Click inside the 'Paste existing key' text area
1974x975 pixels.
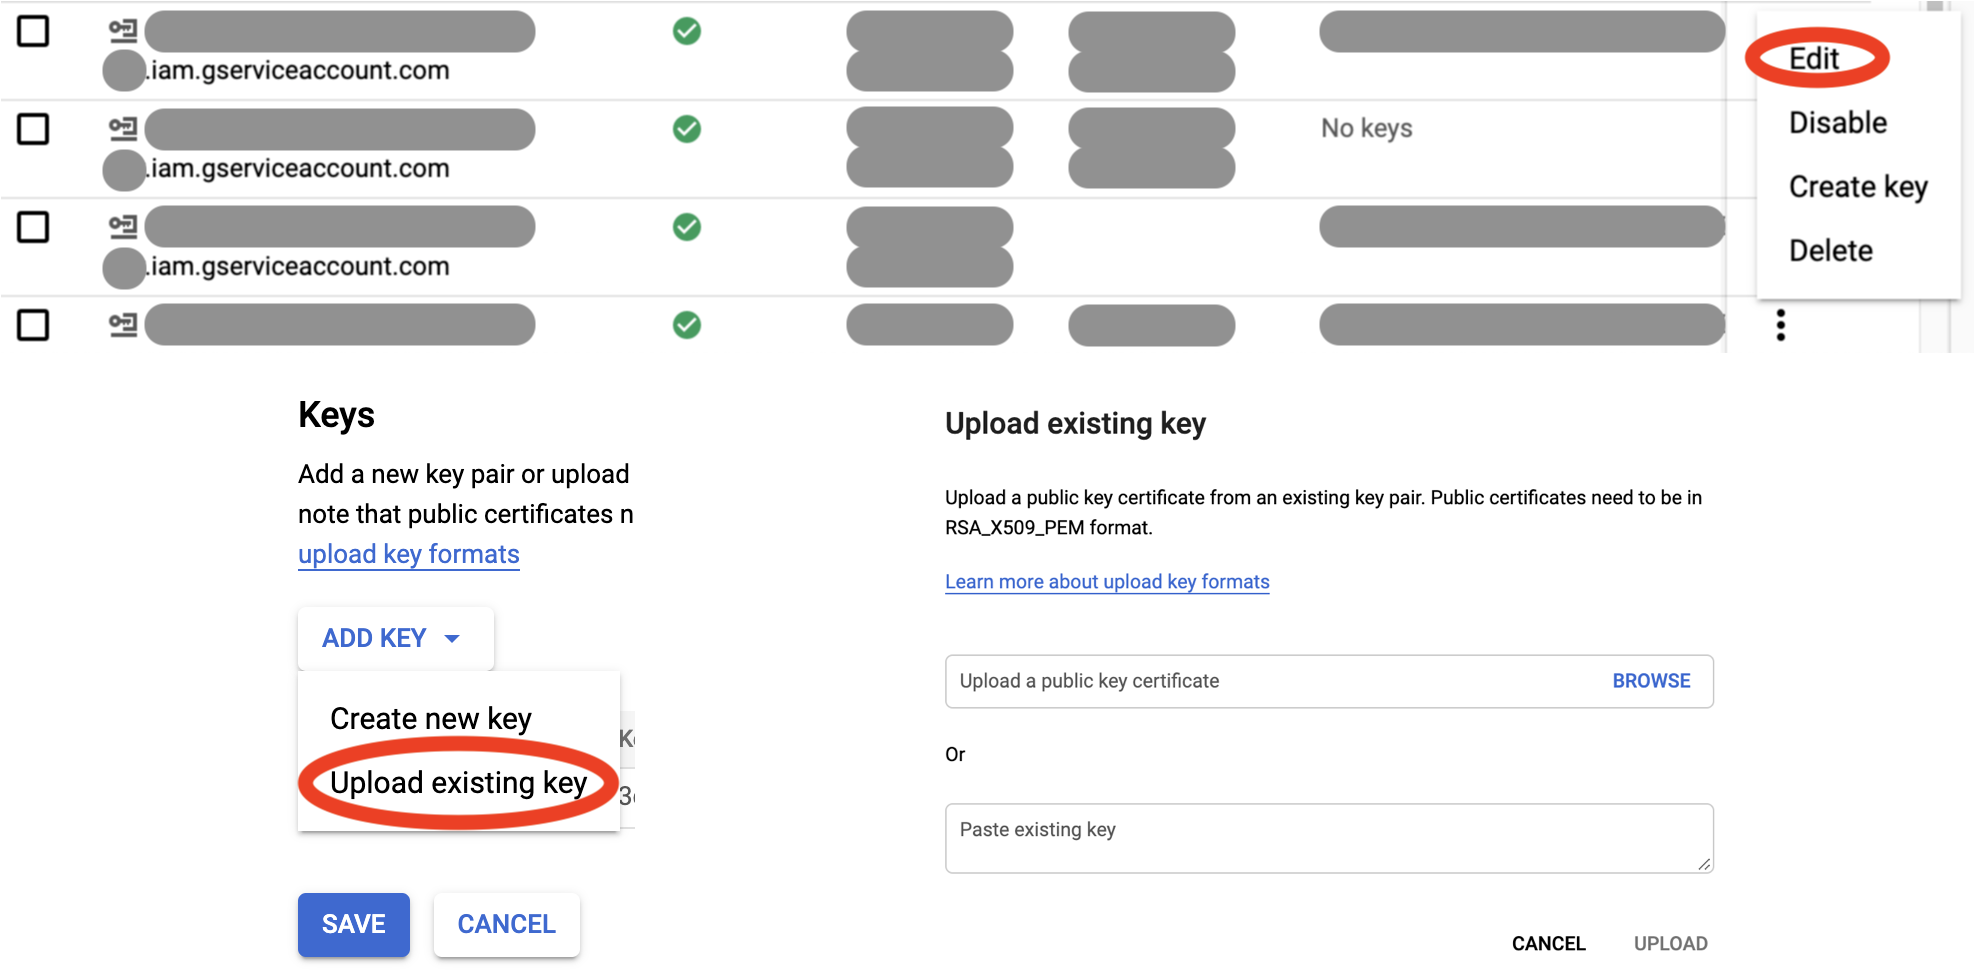click(x=1328, y=838)
